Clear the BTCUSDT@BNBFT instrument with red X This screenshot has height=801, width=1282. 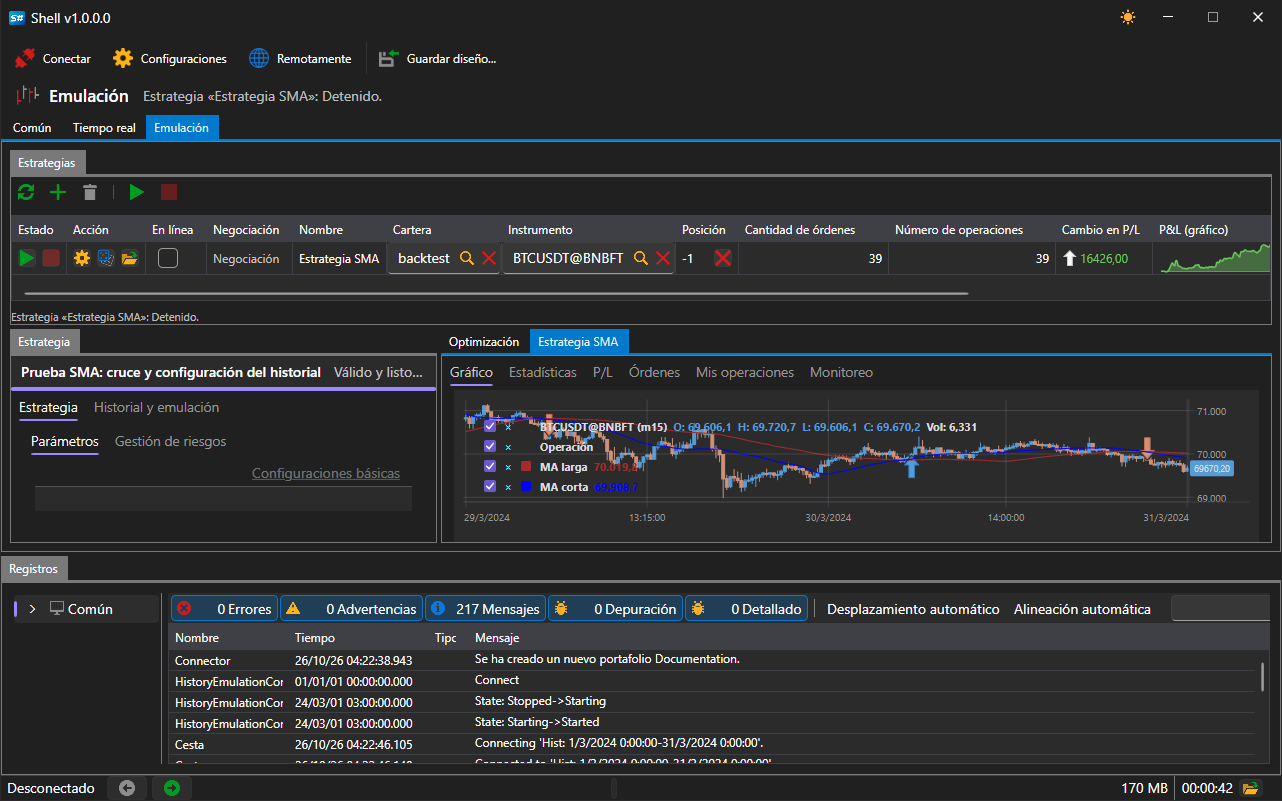coord(663,258)
